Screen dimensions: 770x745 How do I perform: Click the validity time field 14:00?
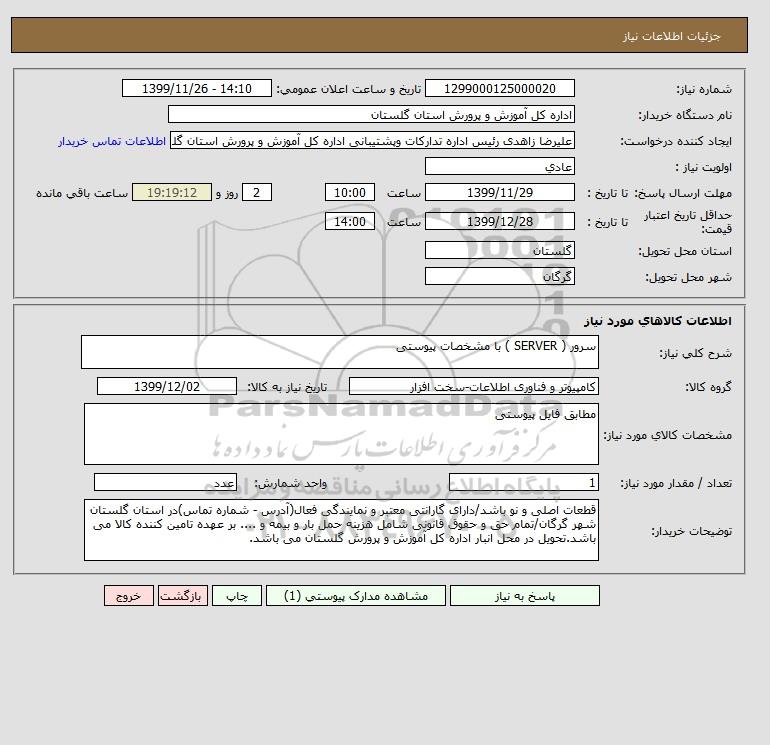[x=350, y=221]
